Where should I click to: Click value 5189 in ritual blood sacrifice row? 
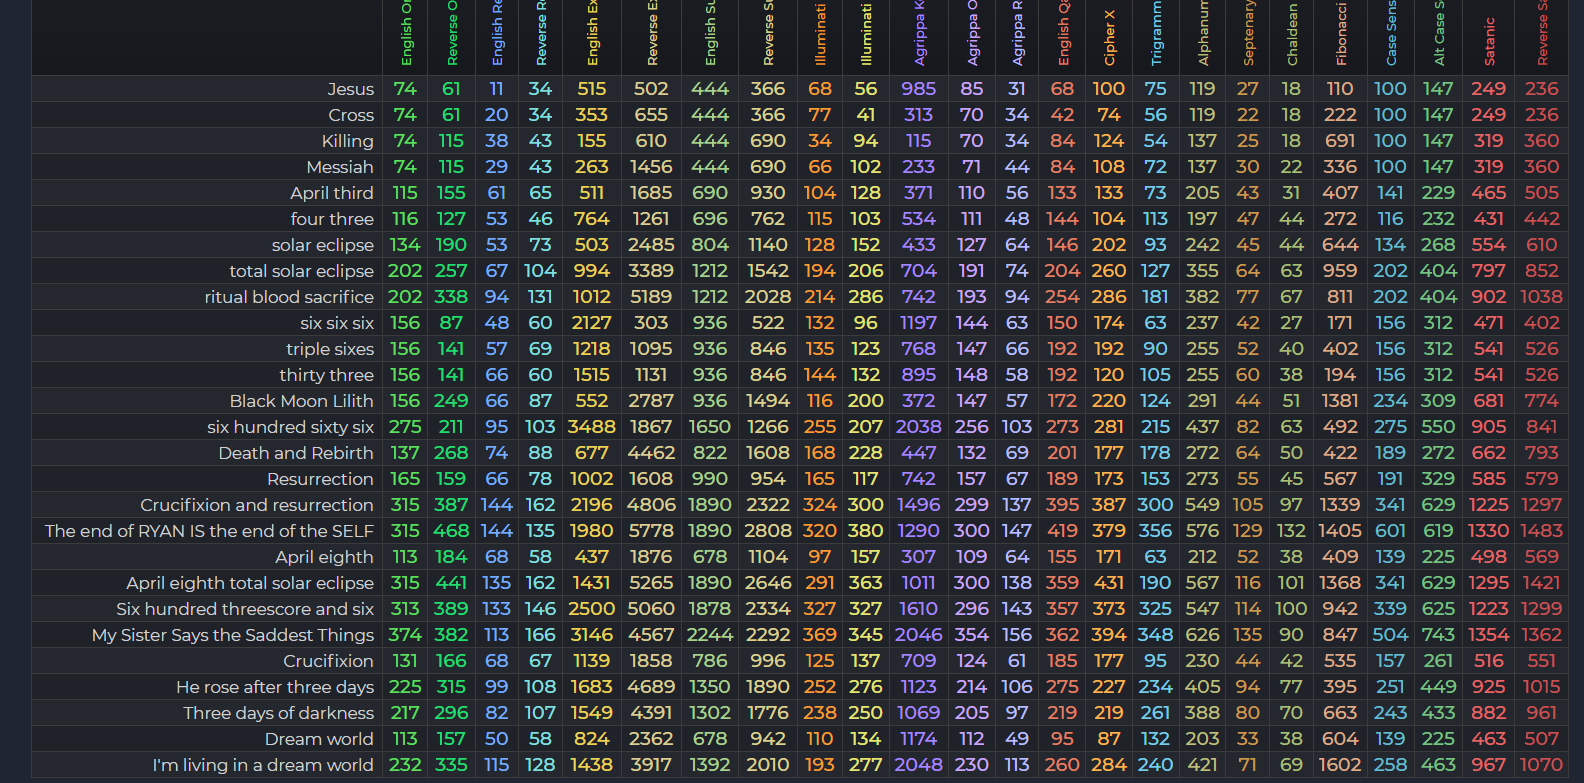click(x=651, y=297)
